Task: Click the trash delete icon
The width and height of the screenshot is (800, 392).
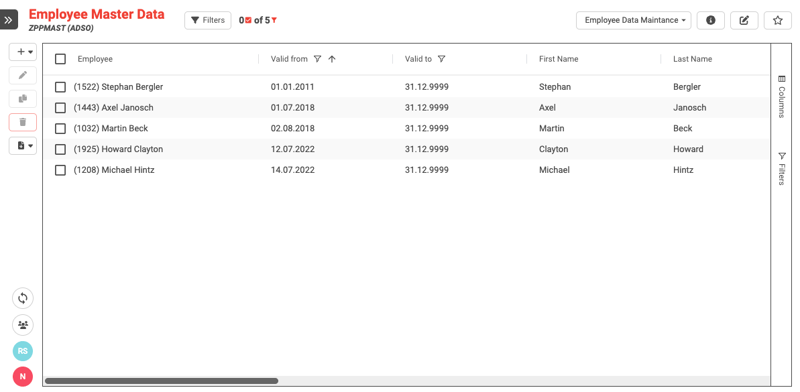Action: (22, 122)
